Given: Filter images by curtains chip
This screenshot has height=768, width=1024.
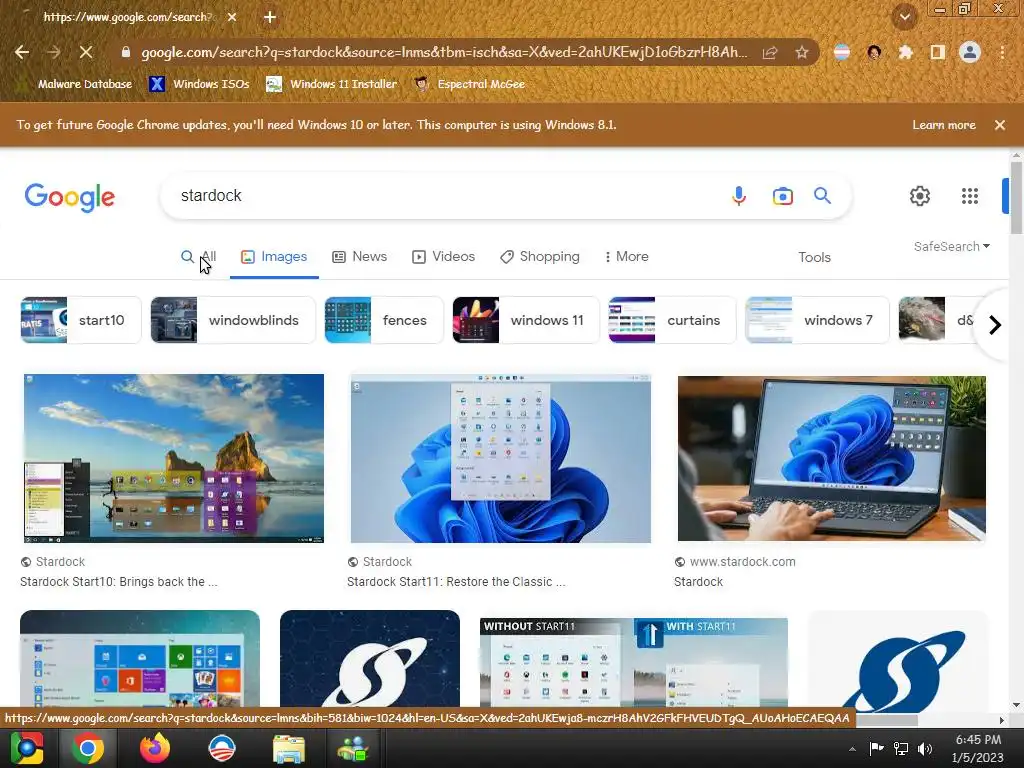Looking at the screenshot, I should (x=672, y=320).
